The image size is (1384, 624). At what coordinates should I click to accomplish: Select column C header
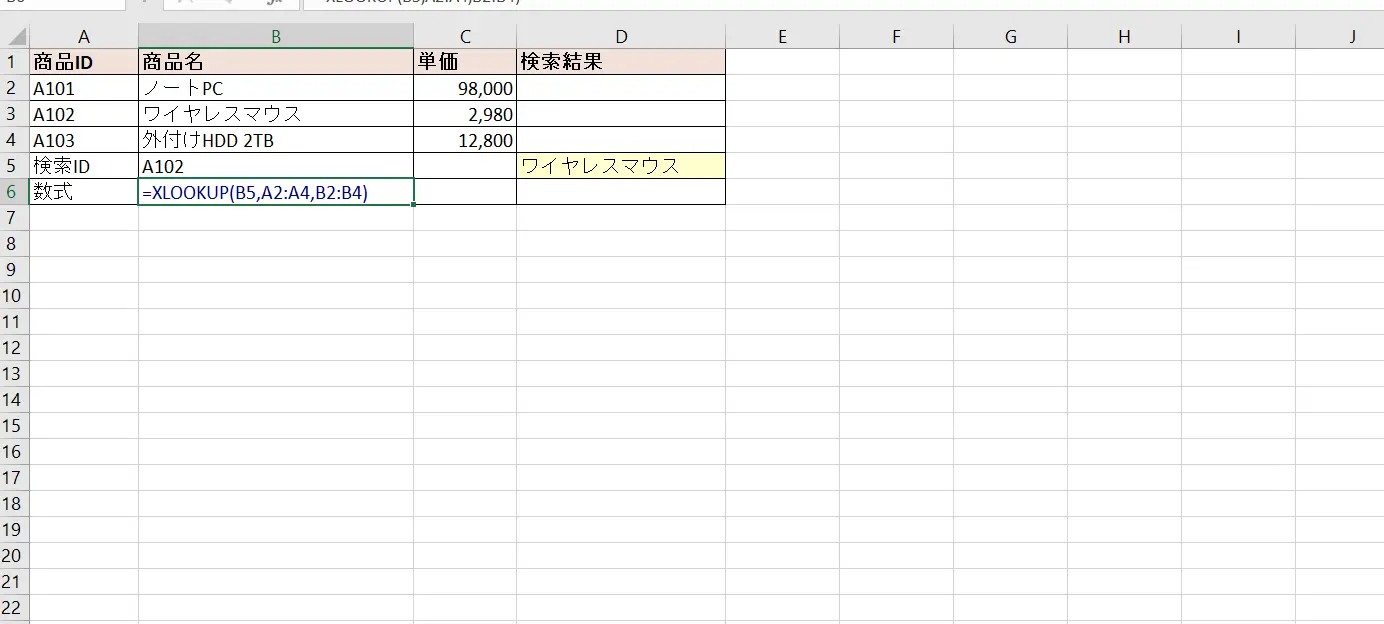point(465,37)
